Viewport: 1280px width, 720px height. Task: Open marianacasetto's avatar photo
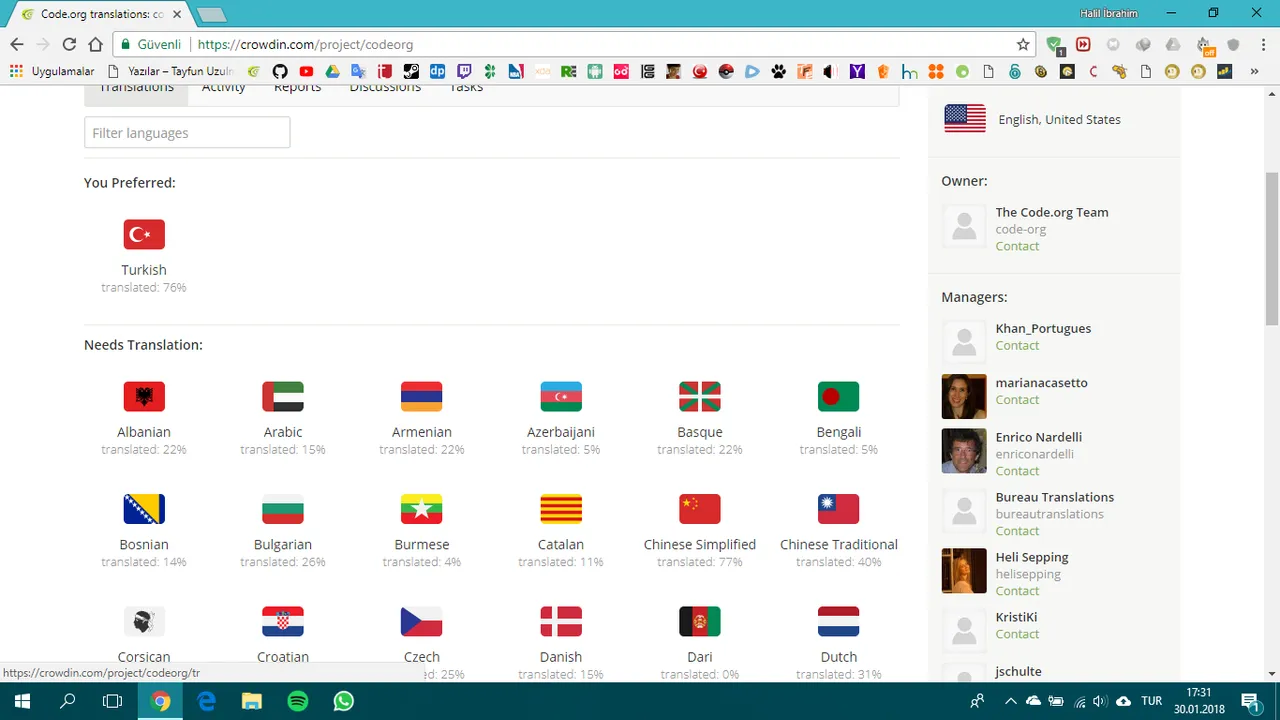pos(964,397)
